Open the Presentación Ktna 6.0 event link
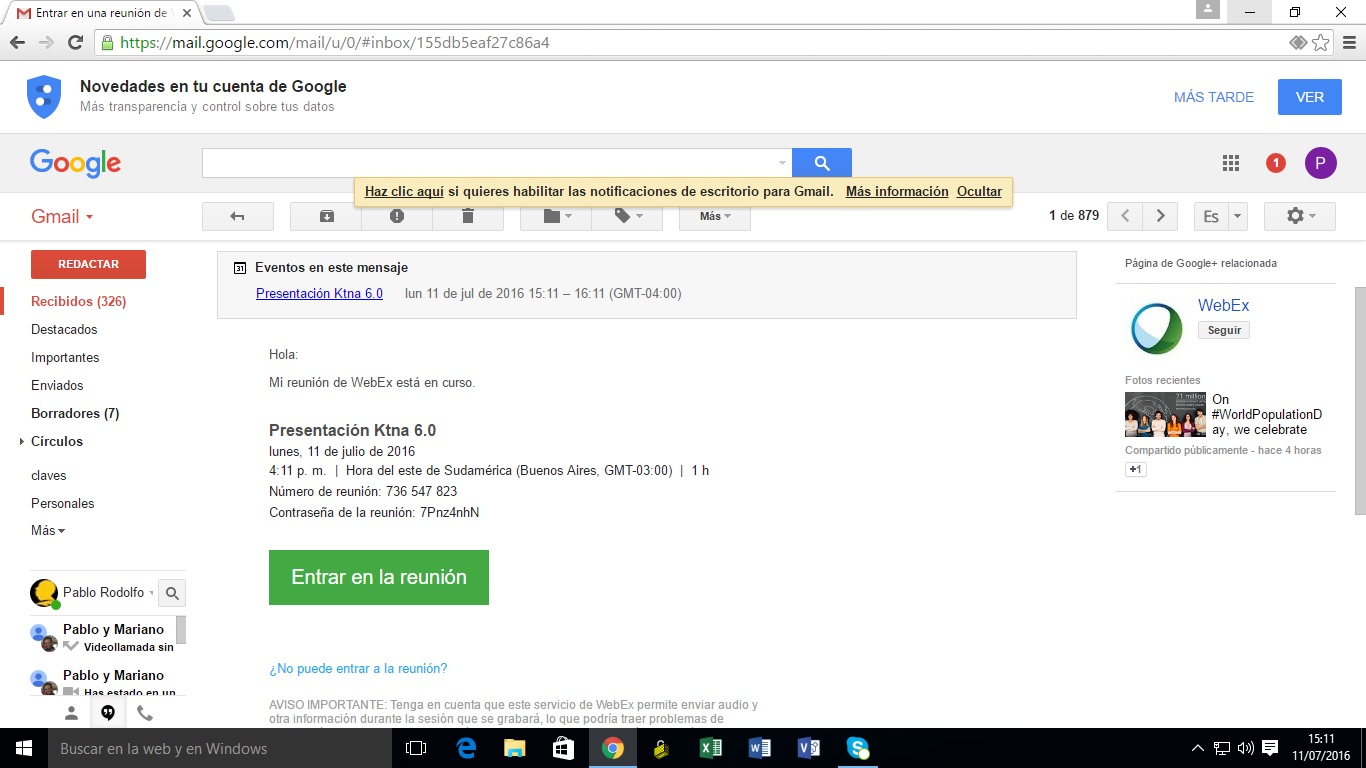This screenshot has width=1366, height=768. (x=319, y=293)
